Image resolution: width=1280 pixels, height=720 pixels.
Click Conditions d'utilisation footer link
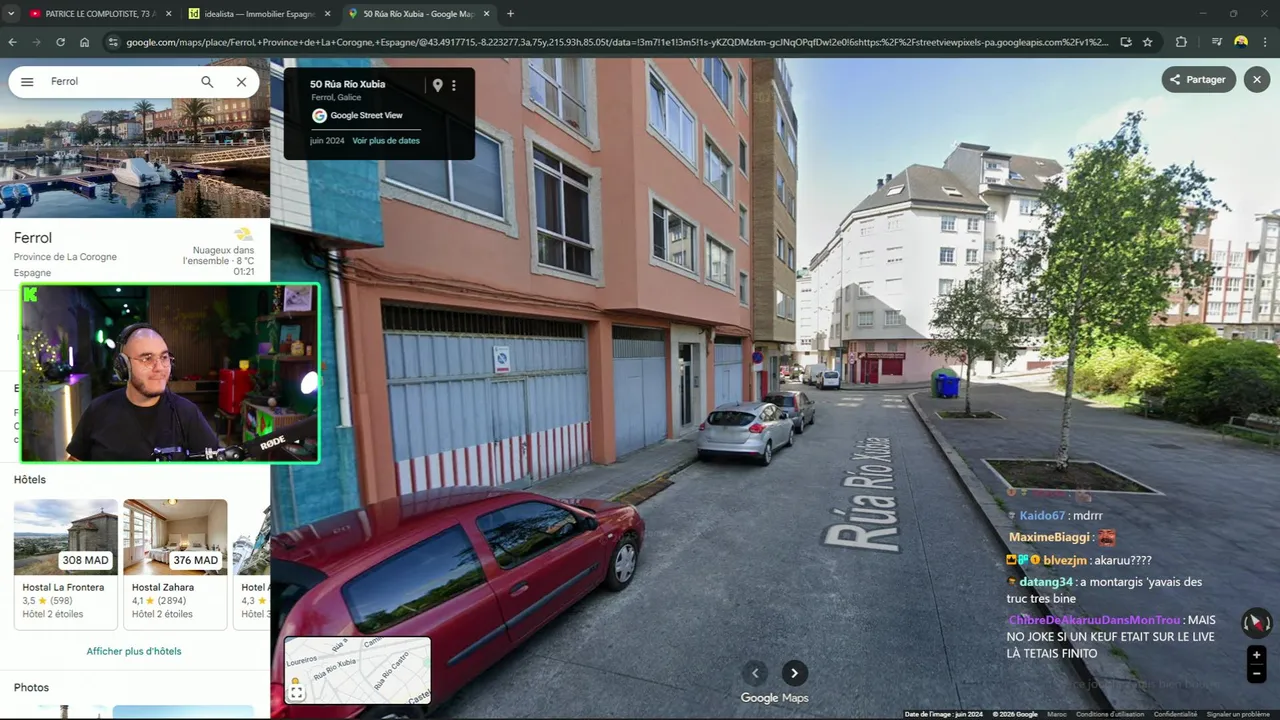point(1110,714)
